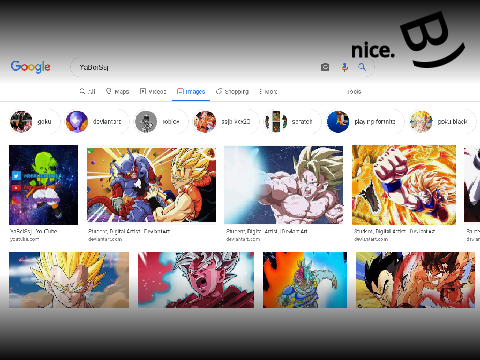Open the Tools filter options
Viewport: 480px width, 360px height.
point(354,91)
